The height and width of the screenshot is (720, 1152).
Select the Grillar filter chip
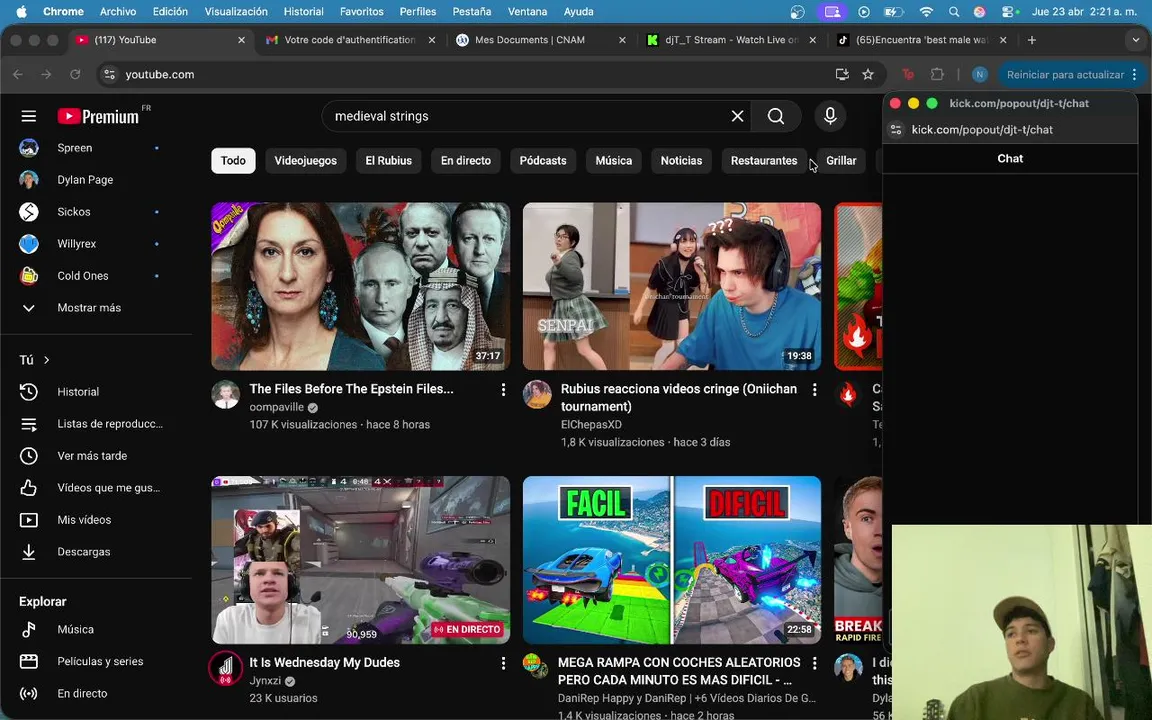pos(841,160)
